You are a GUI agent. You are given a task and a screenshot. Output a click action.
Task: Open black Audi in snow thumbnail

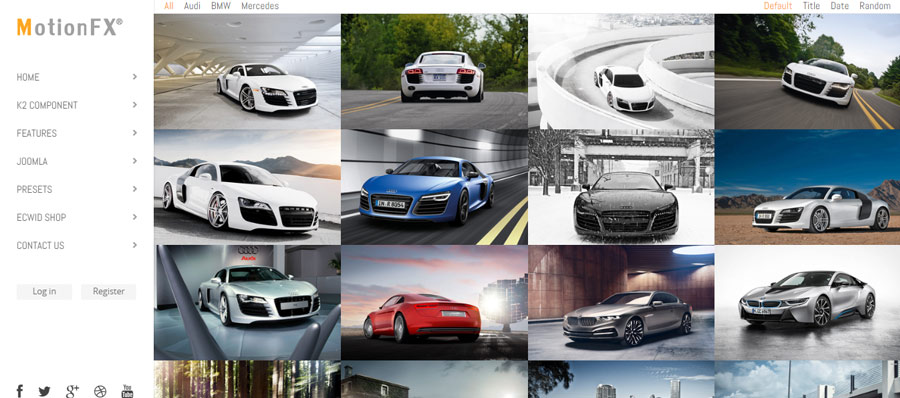[621, 187]
